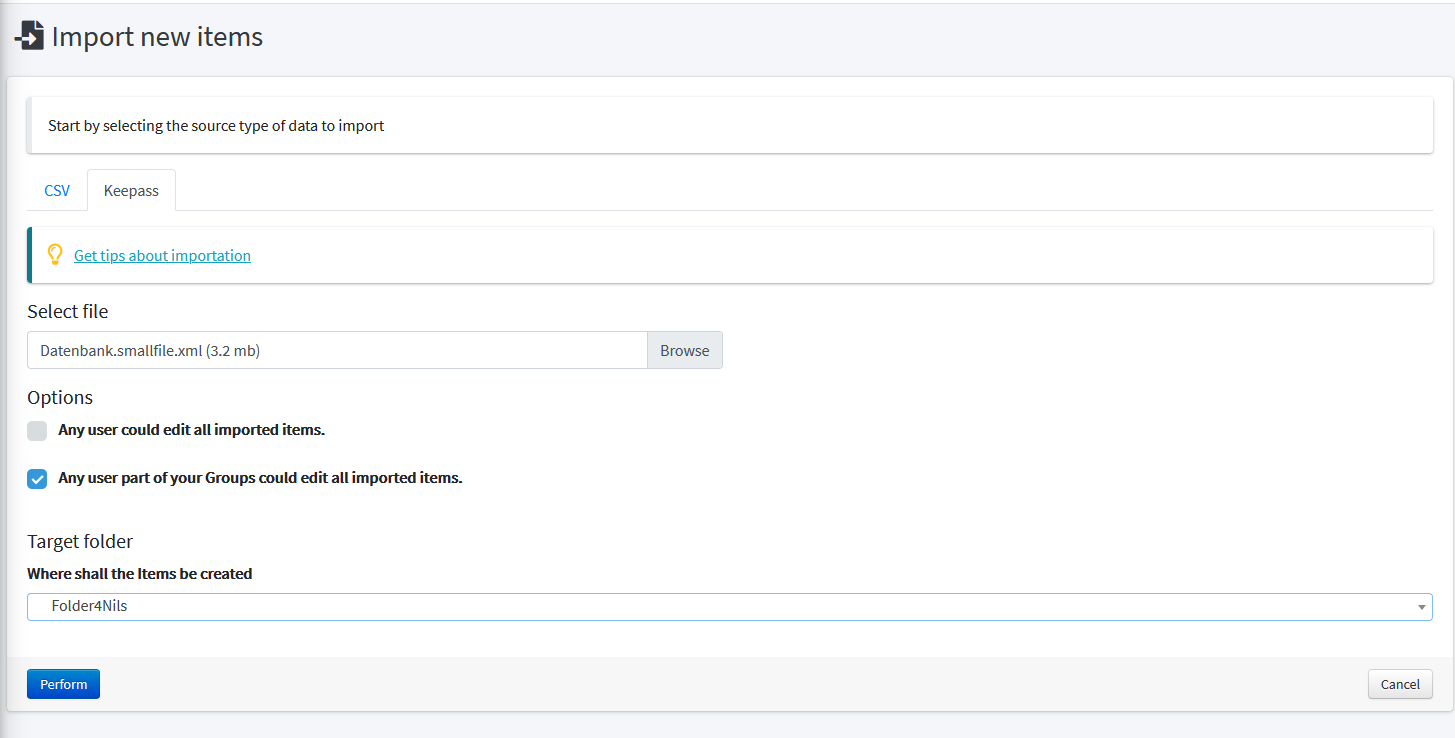Open 'Get tips about importation' link

(162, 255)
